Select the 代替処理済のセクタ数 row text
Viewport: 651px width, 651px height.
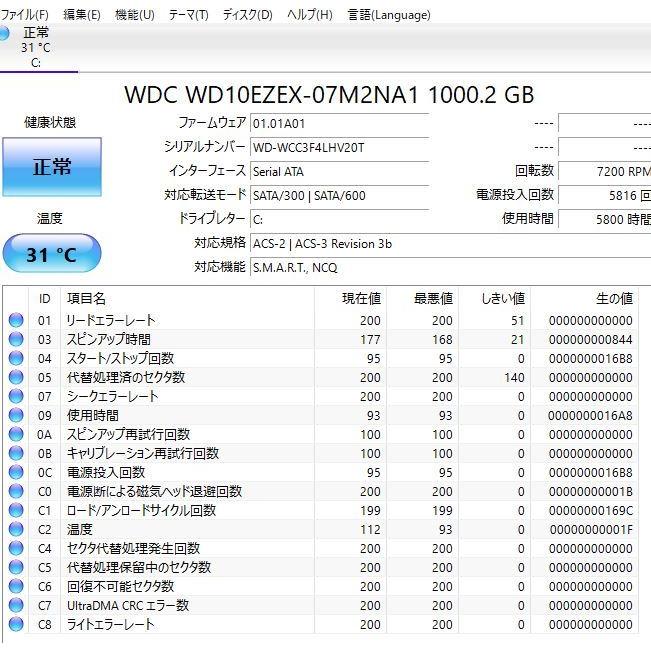[126, 377]
